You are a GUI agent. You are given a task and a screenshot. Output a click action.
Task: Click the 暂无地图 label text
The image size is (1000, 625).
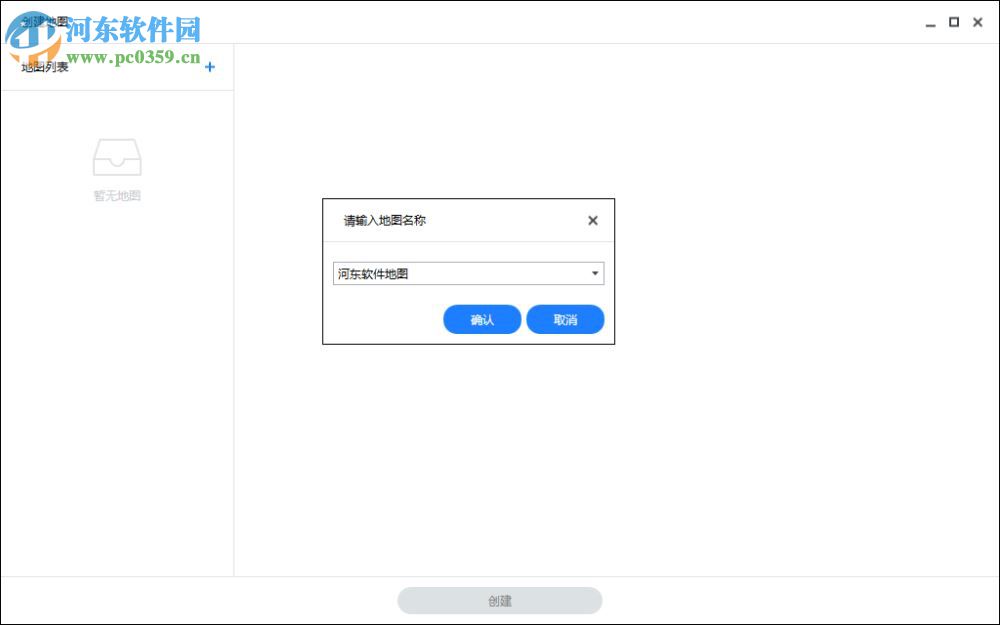tap(117, 196)
